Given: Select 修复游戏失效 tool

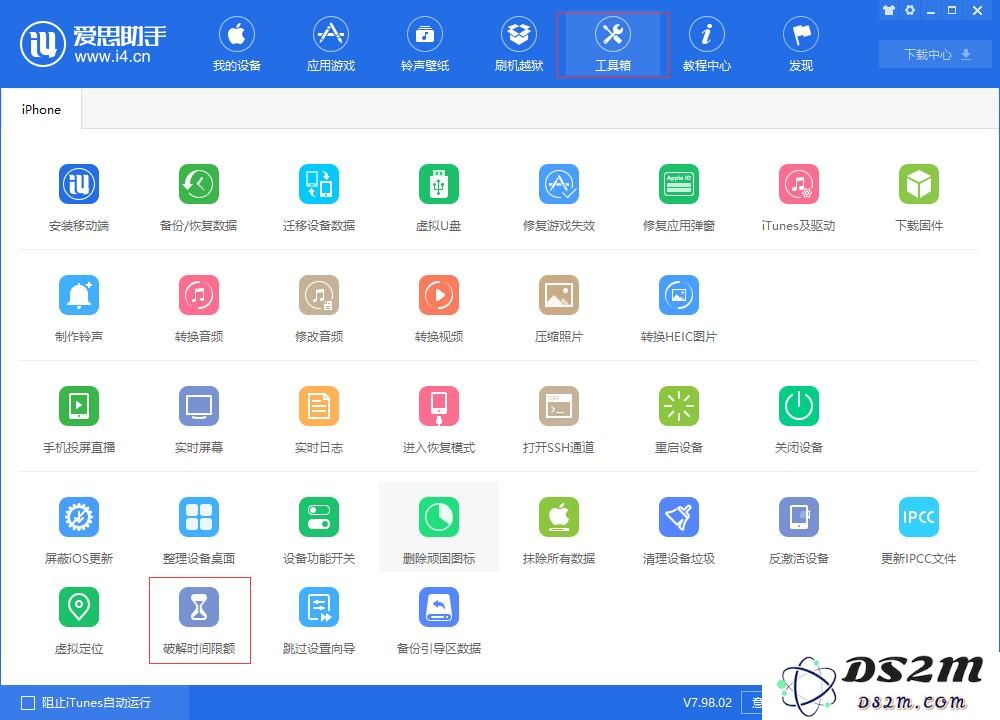Looking at the screenshot, I should [559, 198].
